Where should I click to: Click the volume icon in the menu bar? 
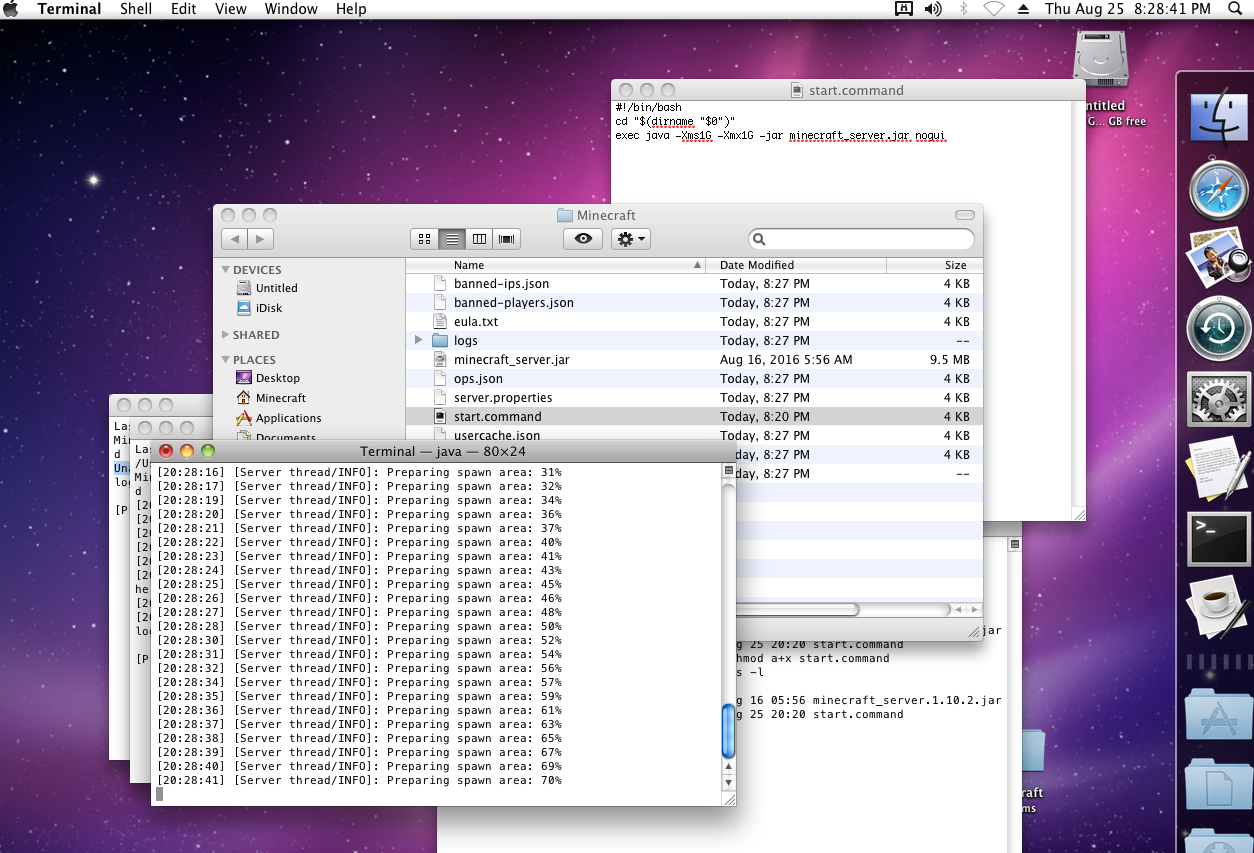click(x=933, y=9)
